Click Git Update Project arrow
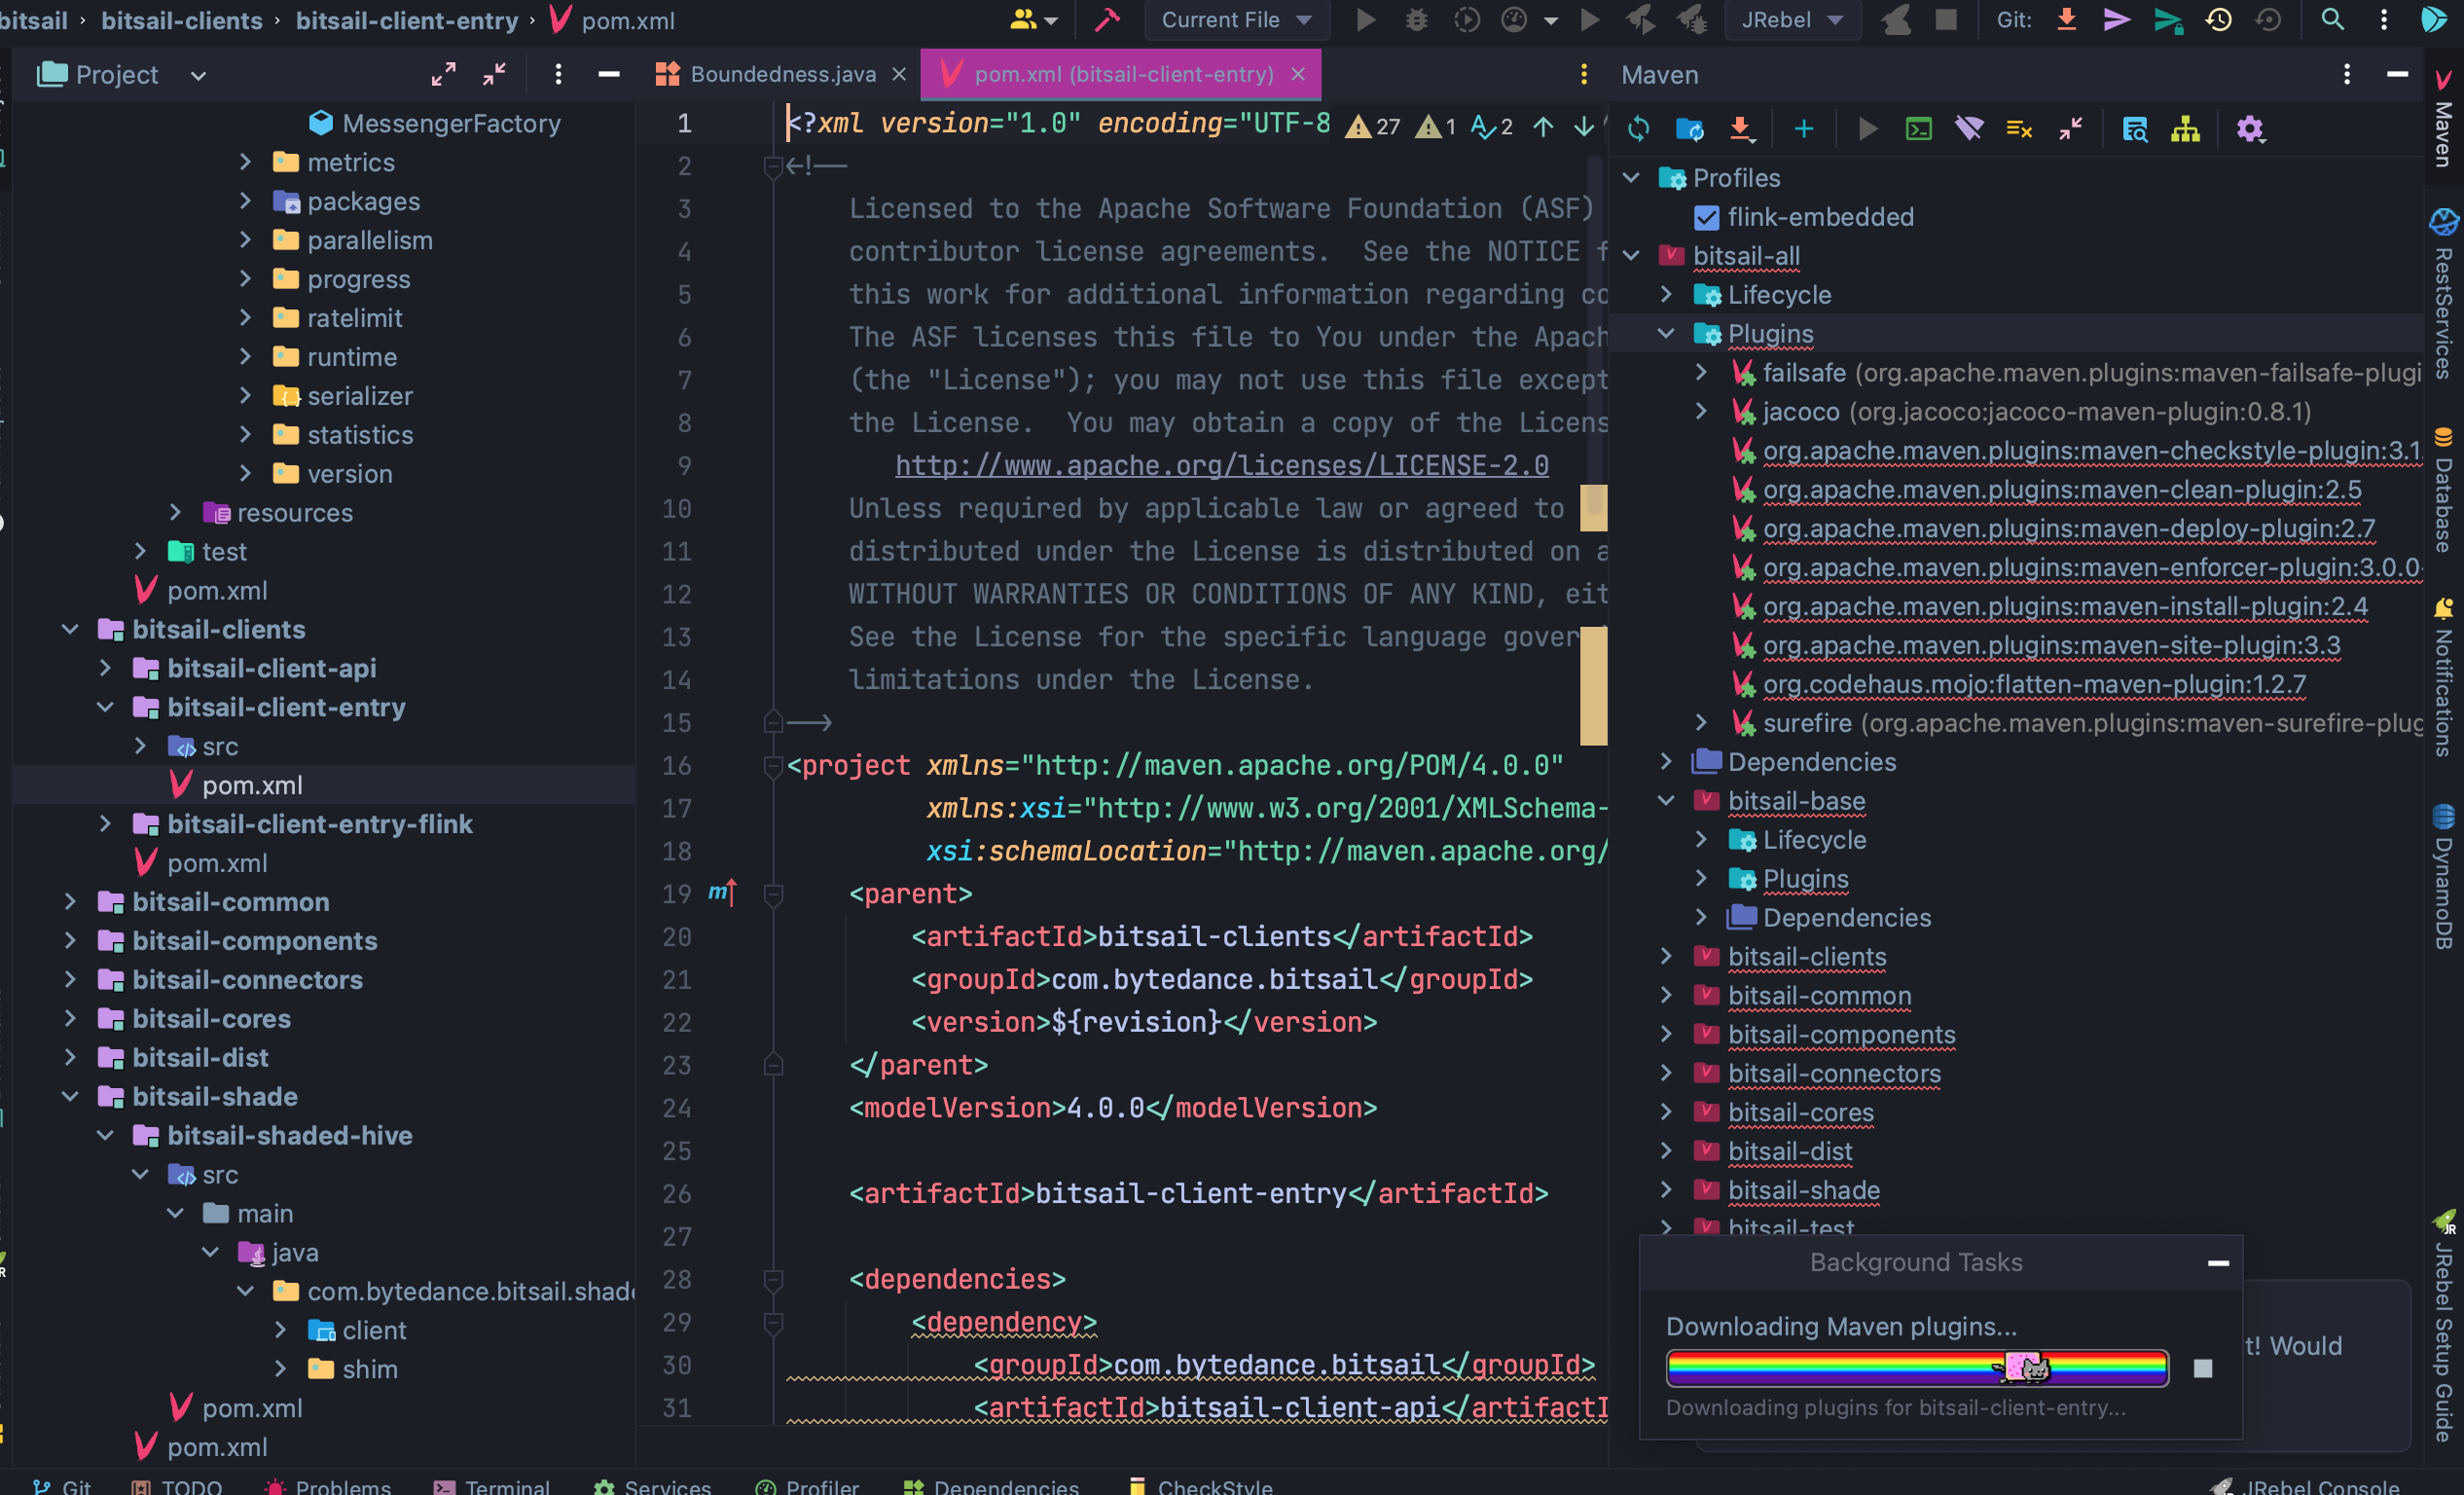The height and width of the screenshot is (1495, 2464). coord(2066,20)
